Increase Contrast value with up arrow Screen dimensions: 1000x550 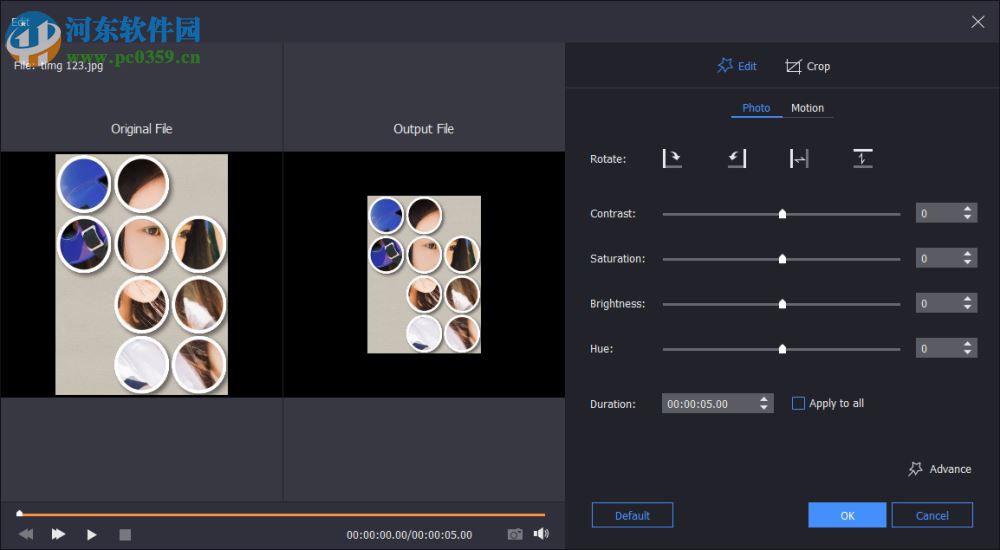[967, 209]
